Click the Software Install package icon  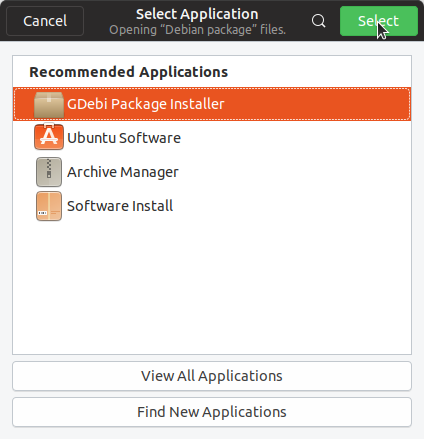click(x=49, y=206)
